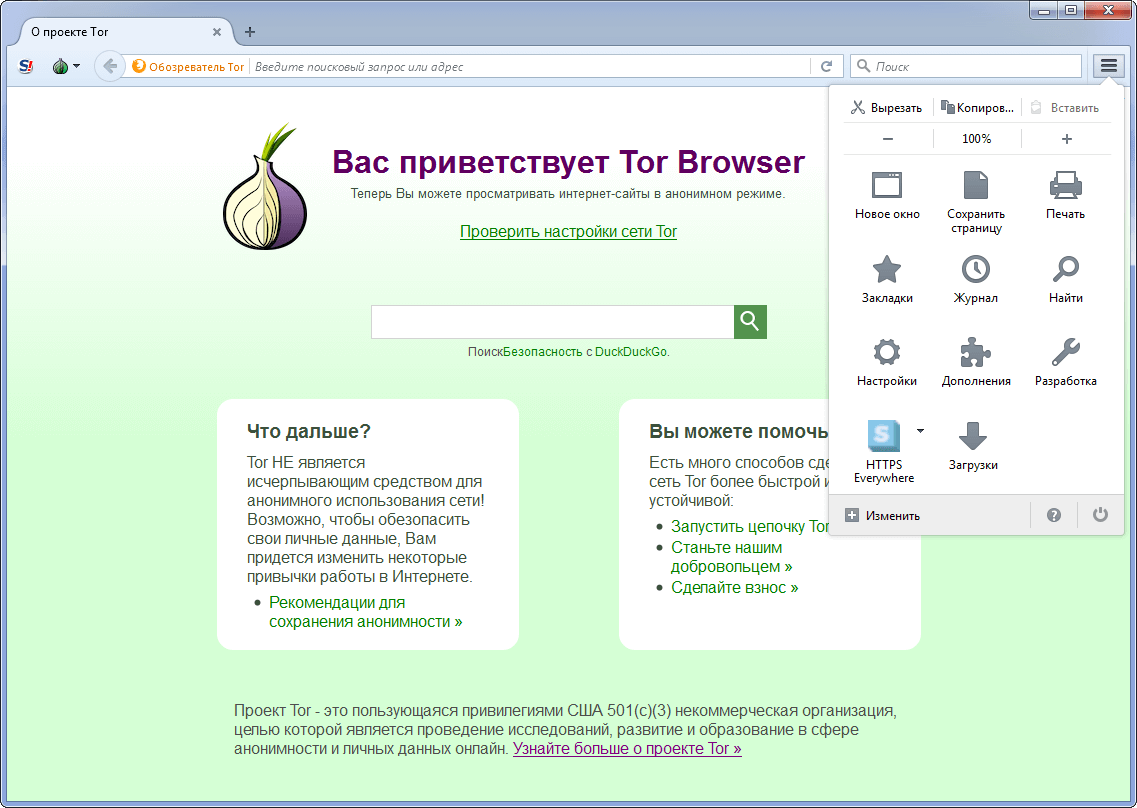Focus the address bar field
This screenshot has width=1137, height=808.
531,67
